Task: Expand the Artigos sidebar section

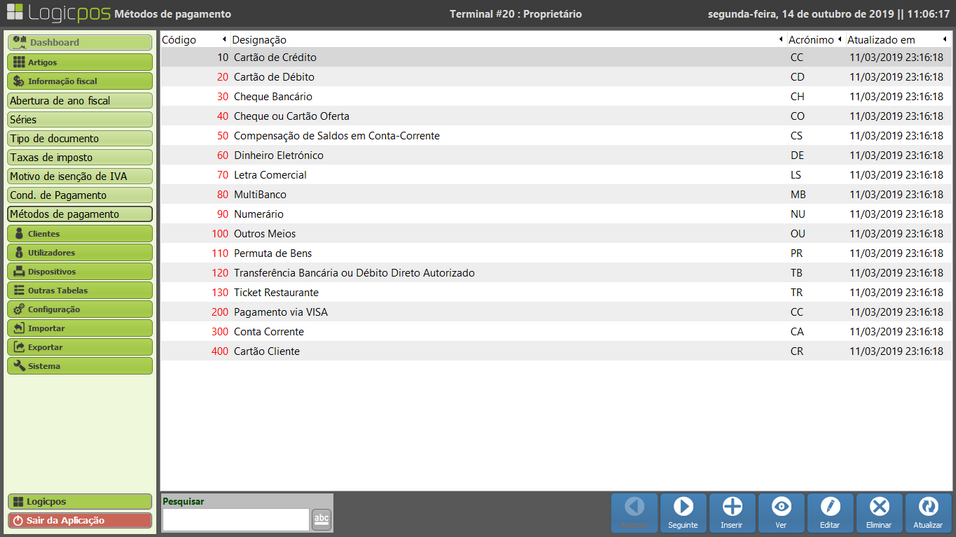Action: tap(80, 62)
